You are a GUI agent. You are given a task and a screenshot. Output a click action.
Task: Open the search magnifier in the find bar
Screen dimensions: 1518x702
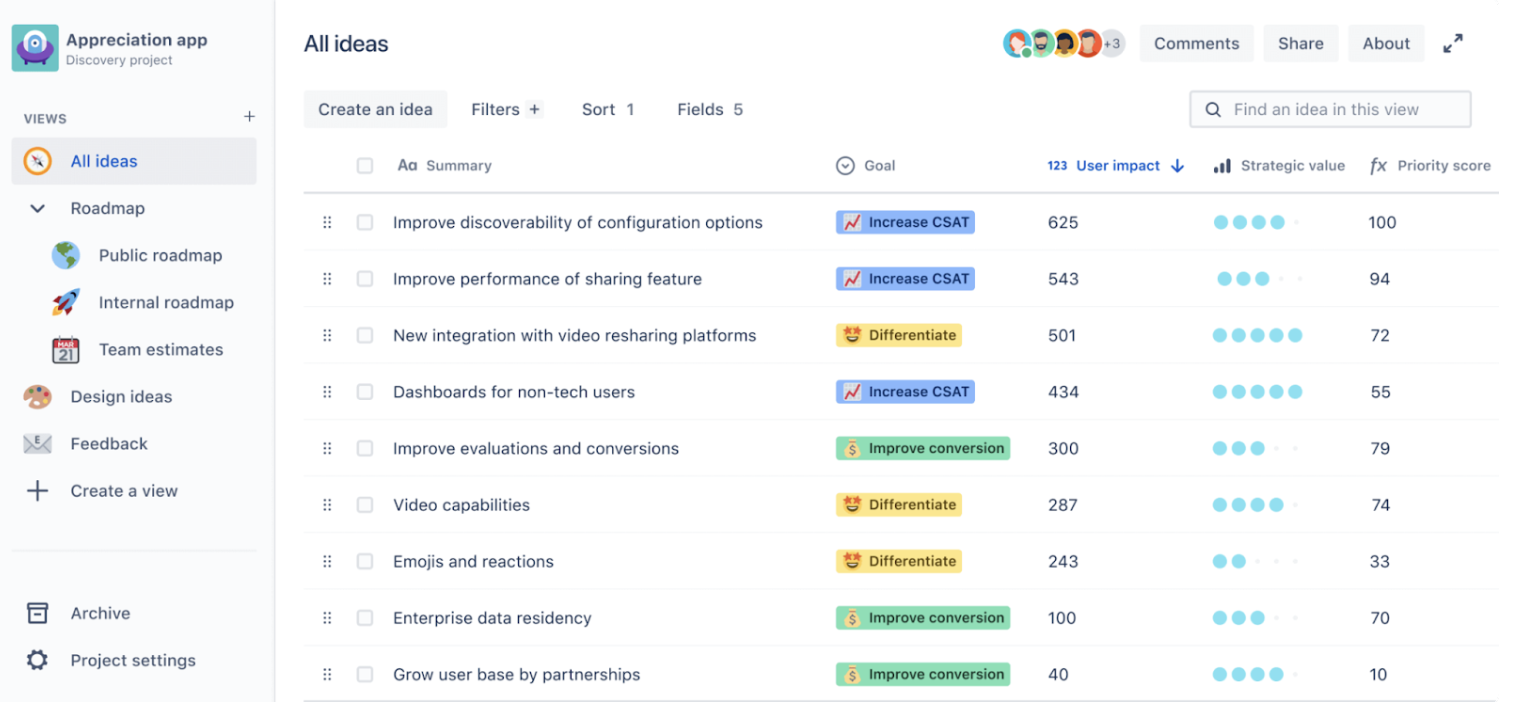click(1213, 109)
